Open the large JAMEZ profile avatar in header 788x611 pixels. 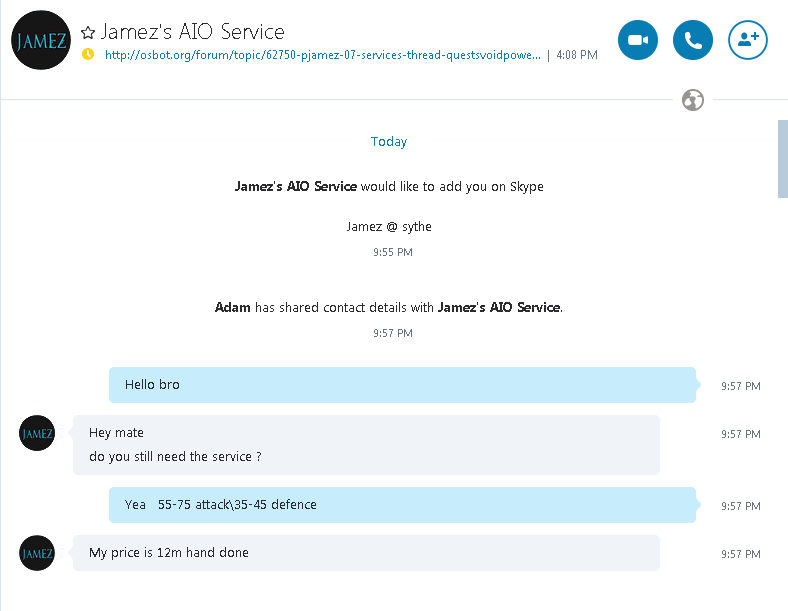point(41,40)
